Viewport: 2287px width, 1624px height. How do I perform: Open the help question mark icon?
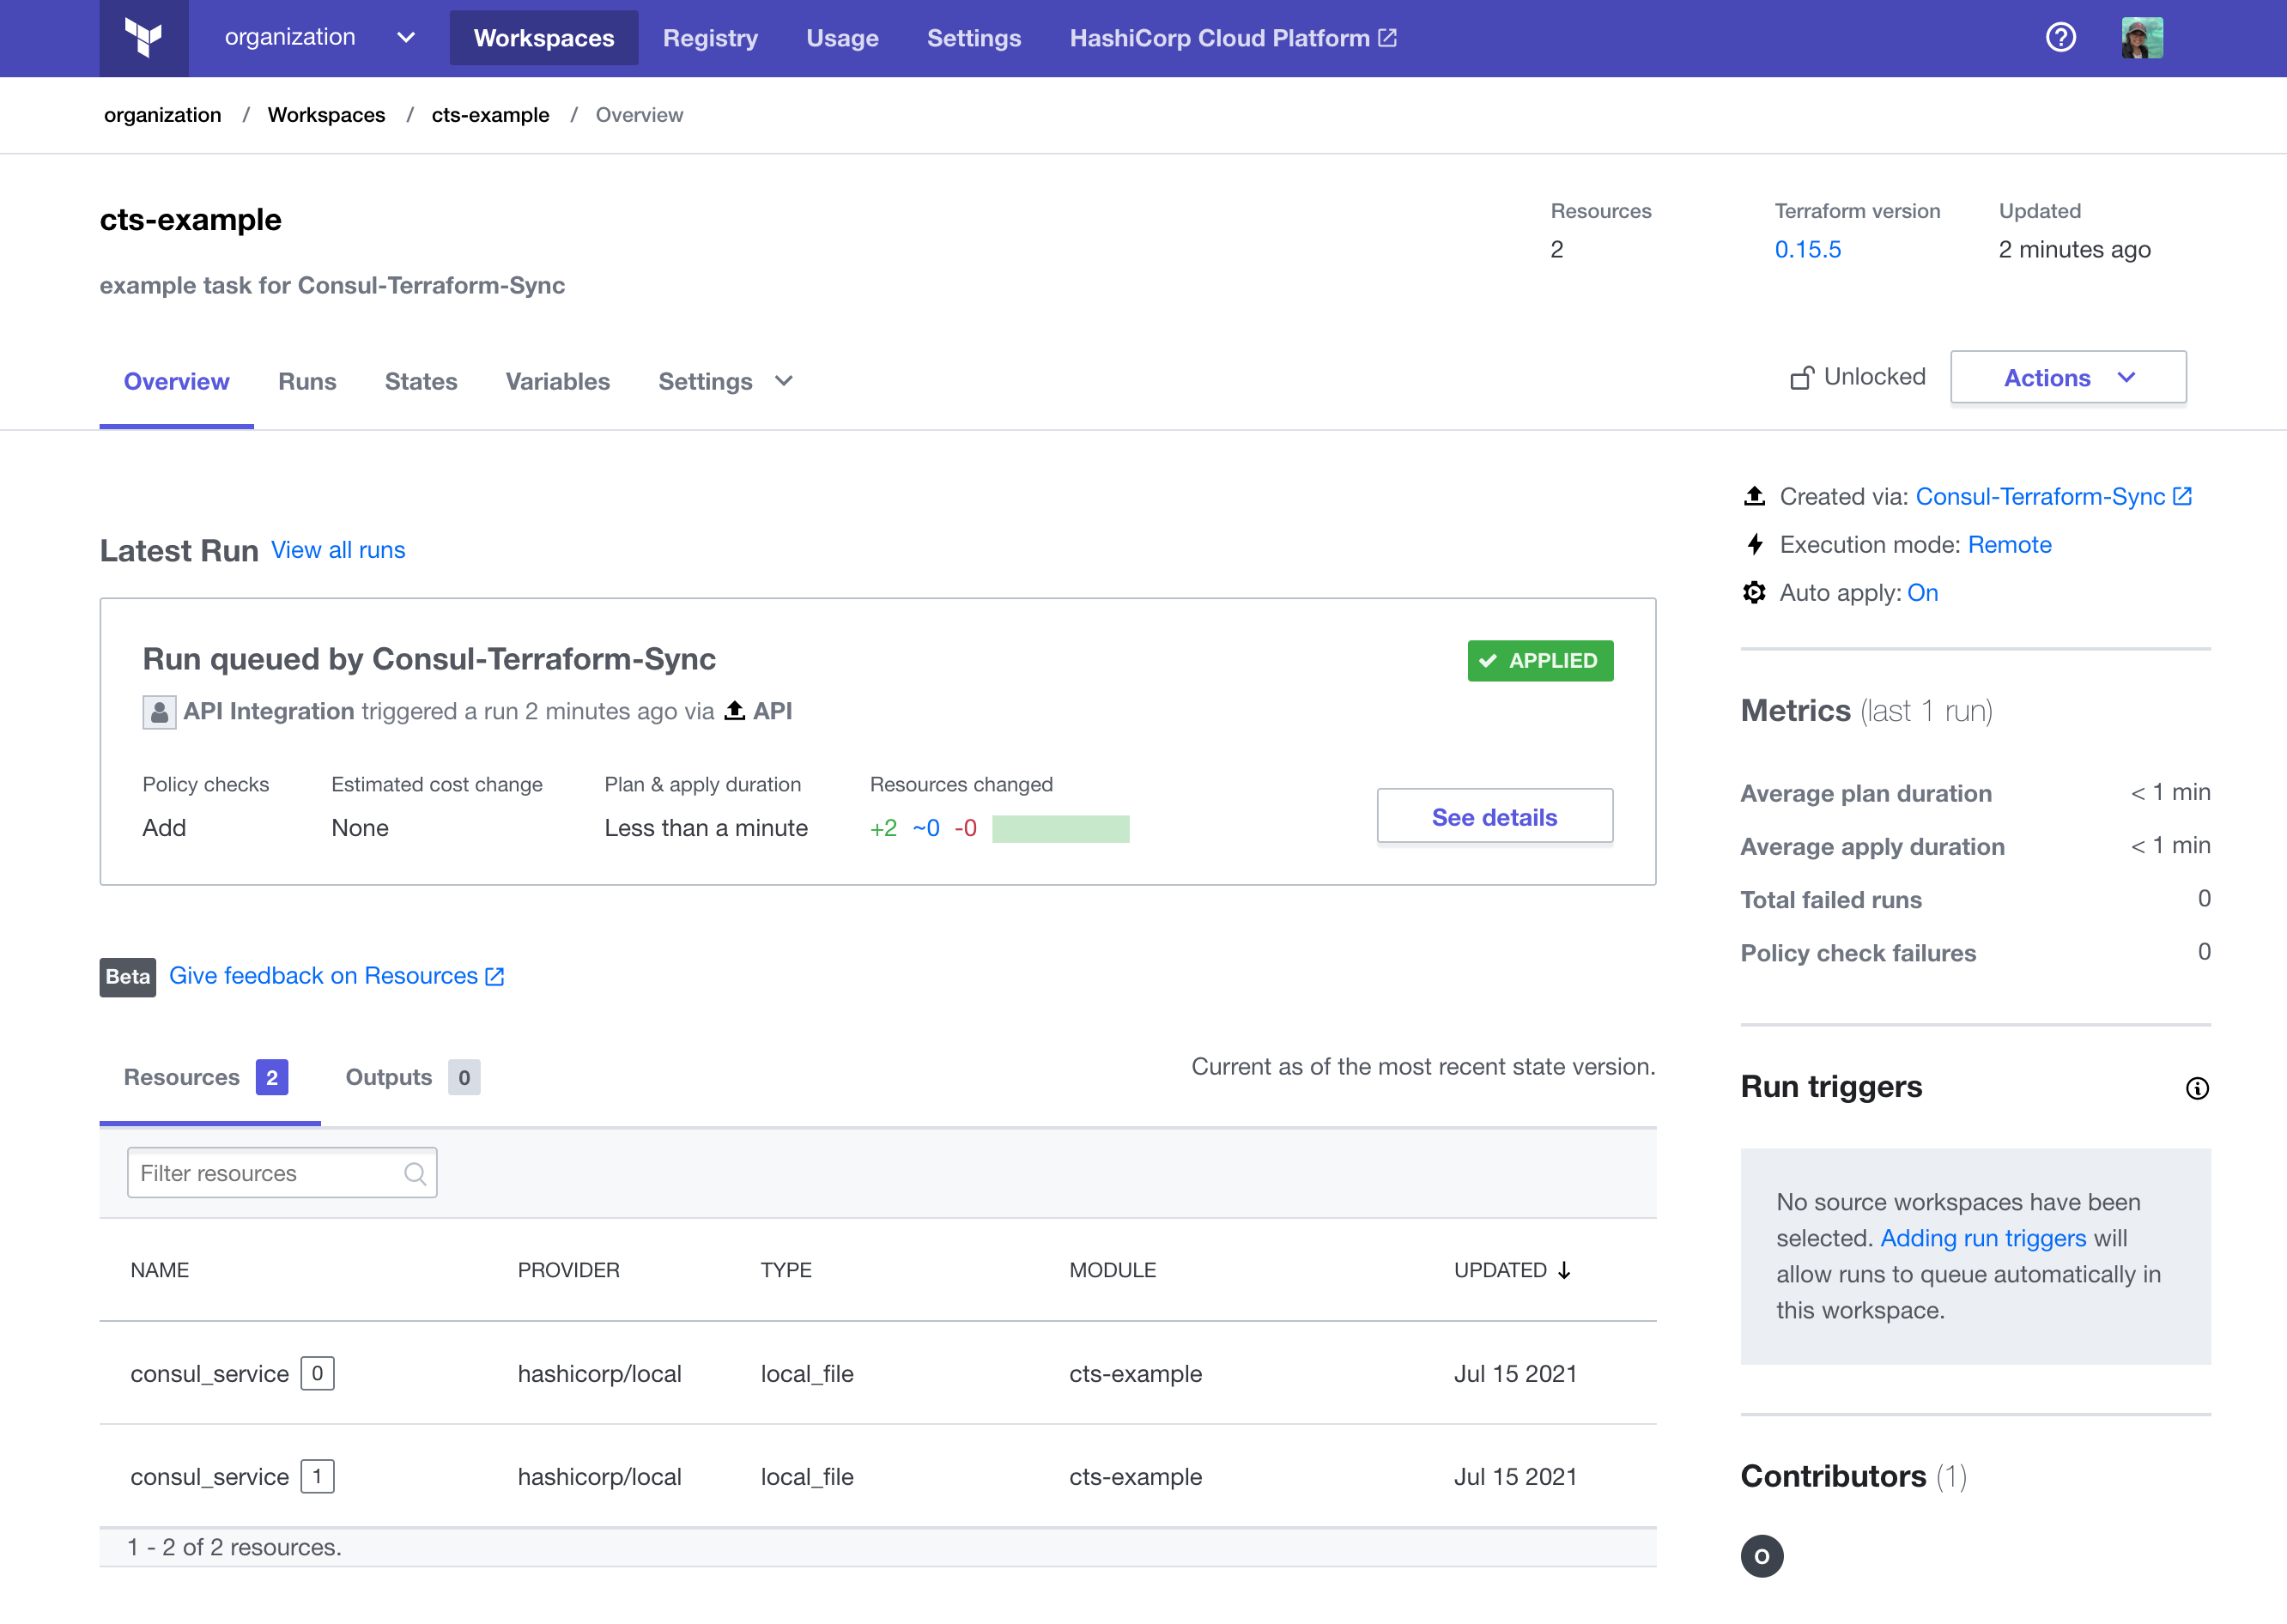point(2060,38)
